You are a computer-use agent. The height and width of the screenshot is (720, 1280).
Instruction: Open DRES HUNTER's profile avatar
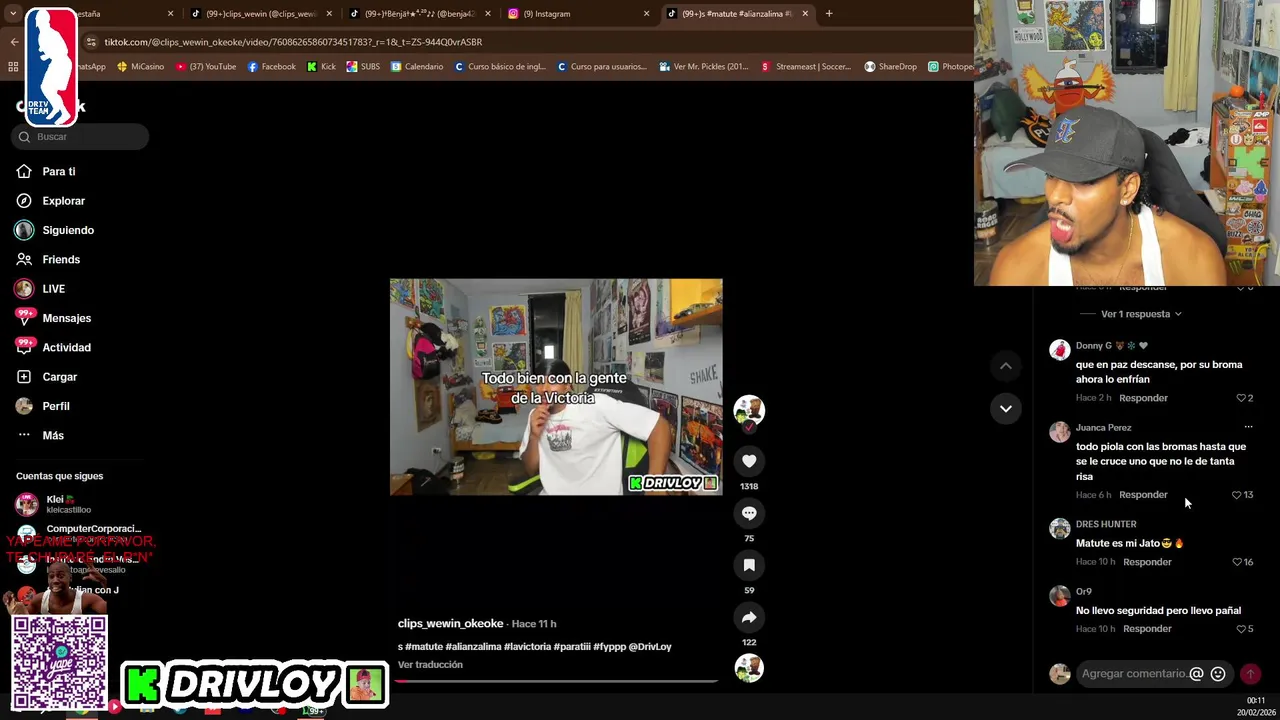coord(1059,529)
